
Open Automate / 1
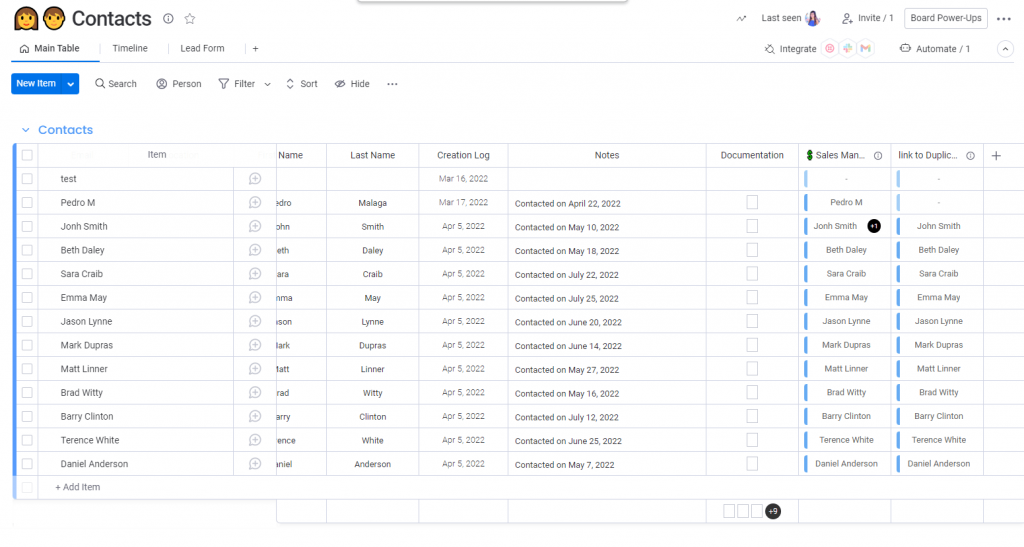click(x=935, y=49)
